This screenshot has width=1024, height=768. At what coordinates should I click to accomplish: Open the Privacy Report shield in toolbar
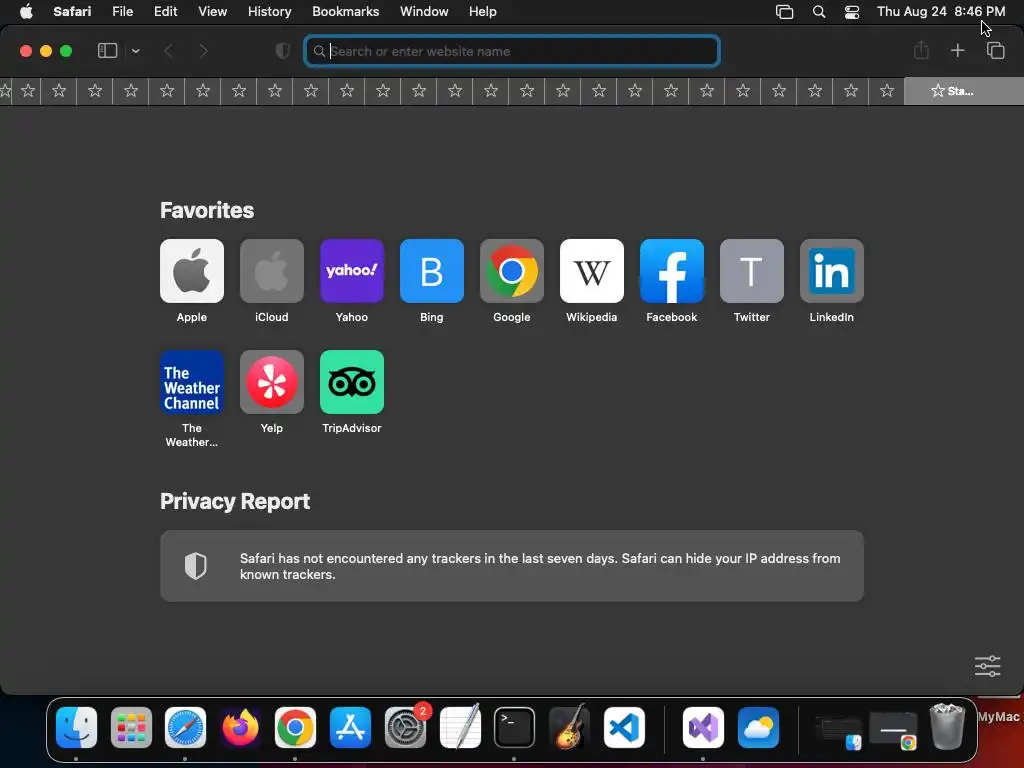tap(282, 51)
